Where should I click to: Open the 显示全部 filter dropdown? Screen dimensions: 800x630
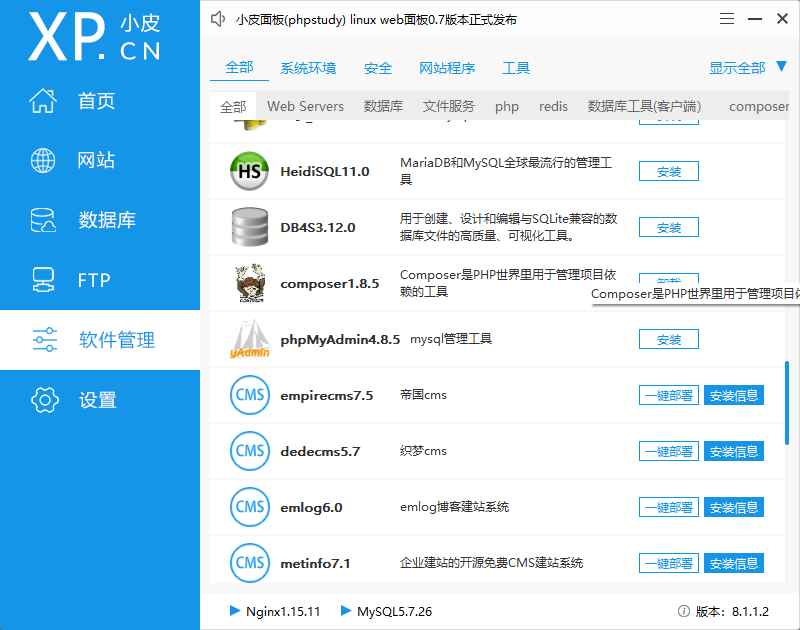(x=738, y=67)
